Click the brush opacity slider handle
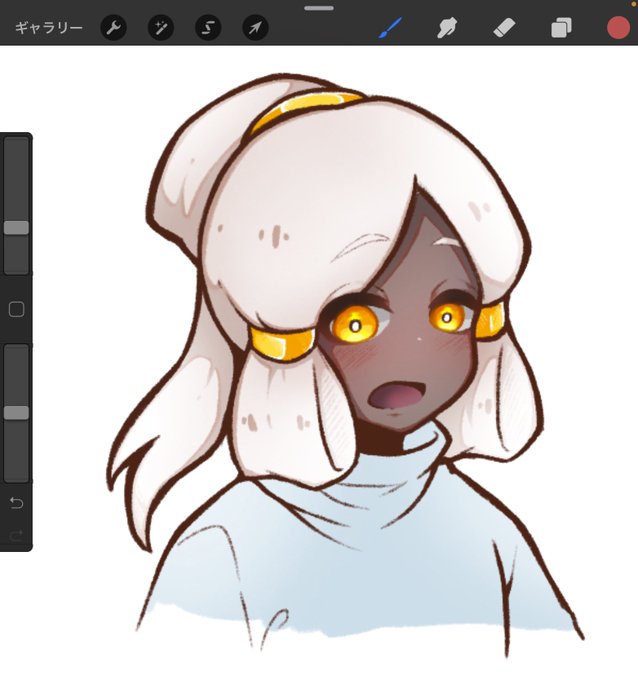Screen dimensions: 638x680 click(x=16, y=413)
